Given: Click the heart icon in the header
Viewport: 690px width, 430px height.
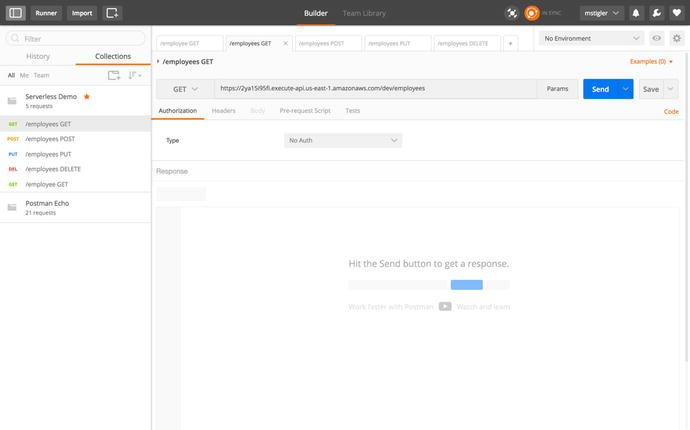Looking at the screenshot, I should [x=677, y=13].
